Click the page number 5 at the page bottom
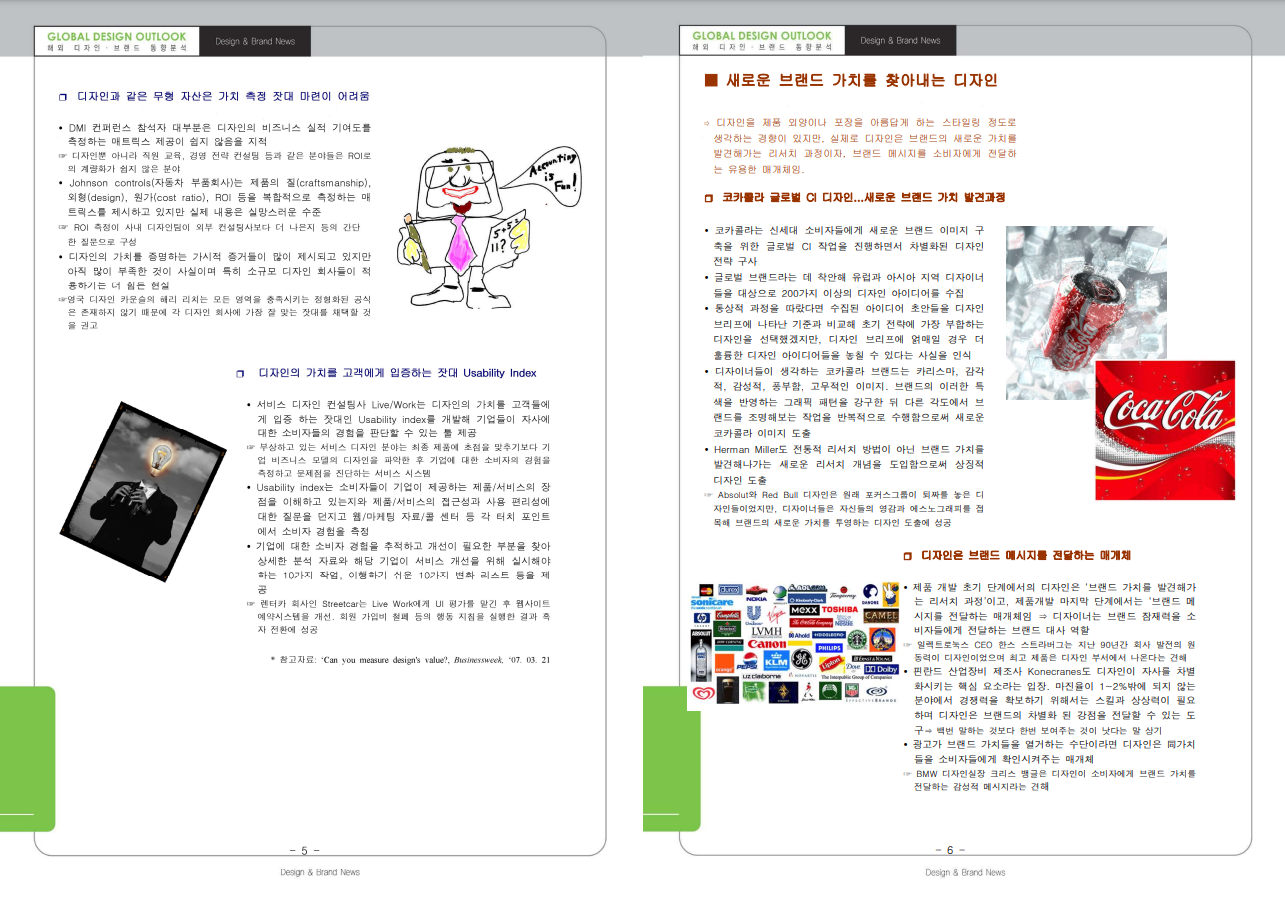 304,850
